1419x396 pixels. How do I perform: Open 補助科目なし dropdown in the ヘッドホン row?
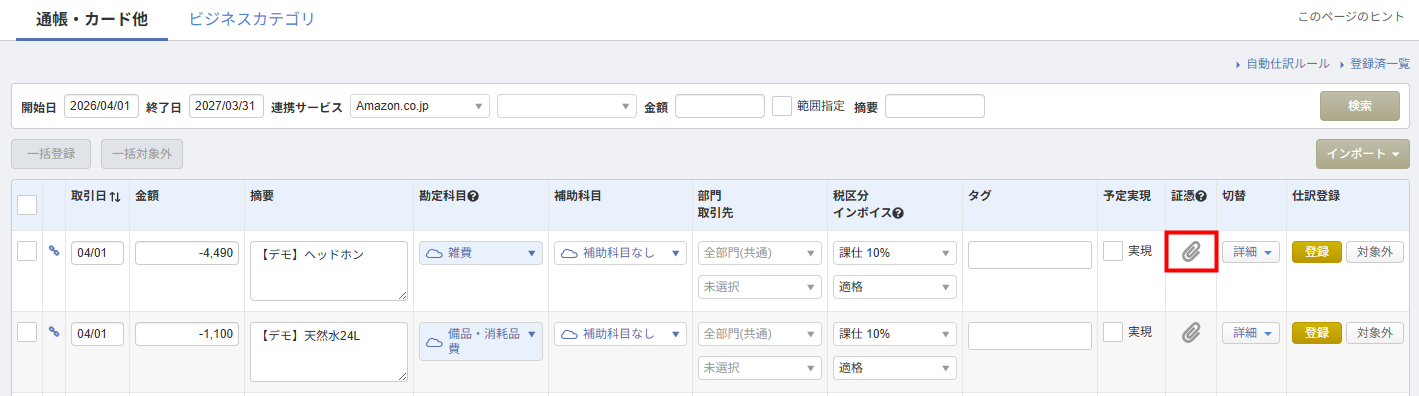point(620,253)
